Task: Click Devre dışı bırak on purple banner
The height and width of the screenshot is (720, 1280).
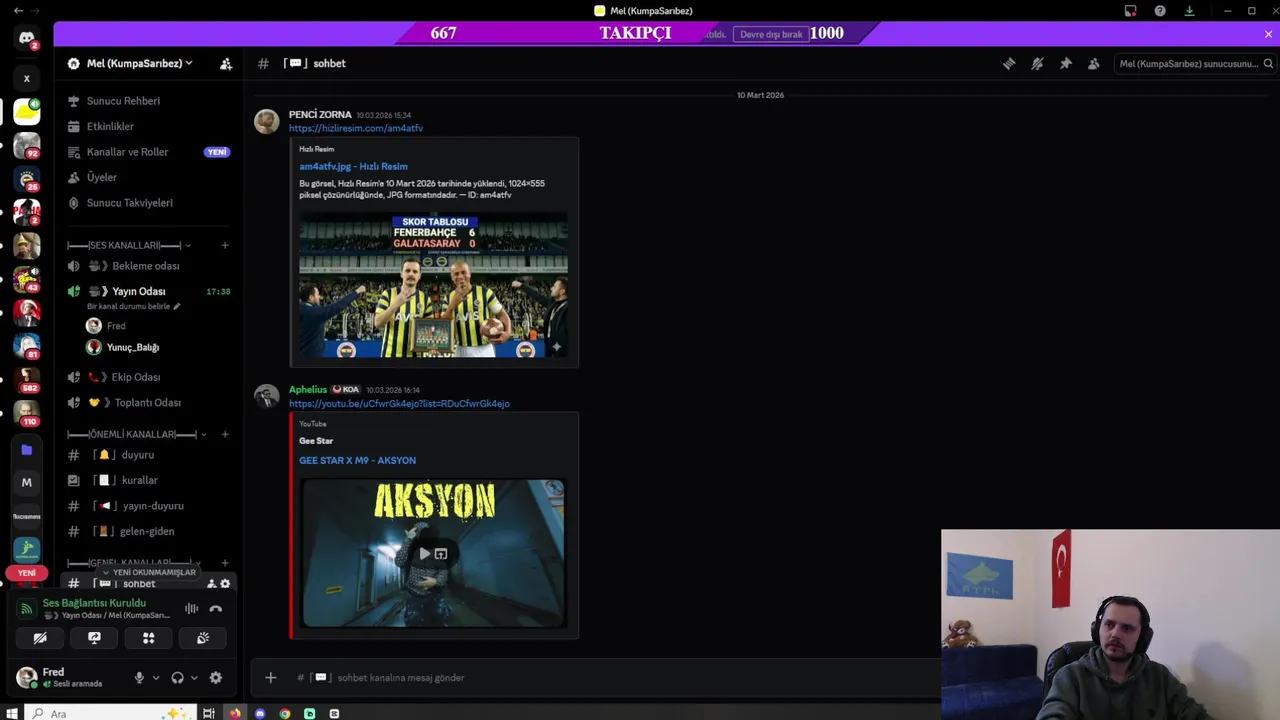Action: tap(771, 34)
